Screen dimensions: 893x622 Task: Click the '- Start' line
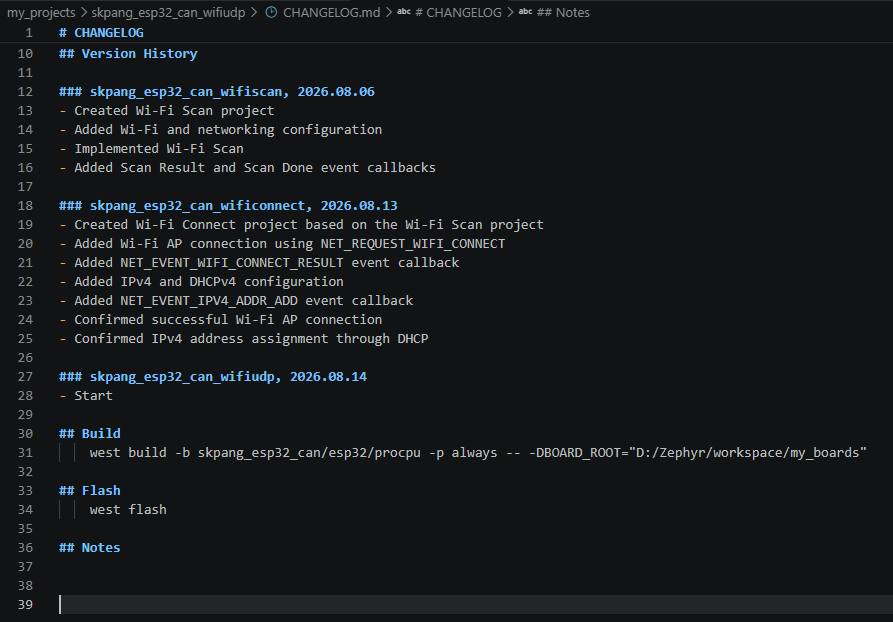click(x=86, y=395)
